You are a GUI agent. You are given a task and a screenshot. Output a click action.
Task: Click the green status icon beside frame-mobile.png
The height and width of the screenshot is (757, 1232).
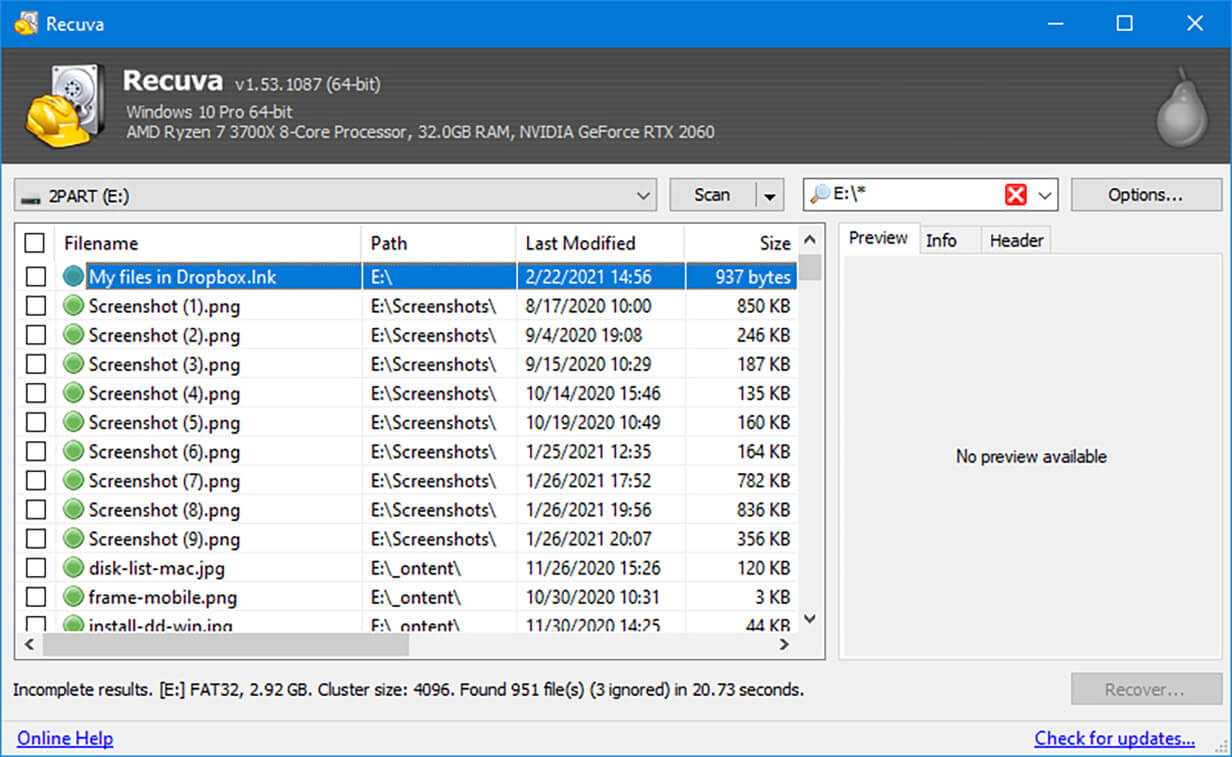coord(74,597)
